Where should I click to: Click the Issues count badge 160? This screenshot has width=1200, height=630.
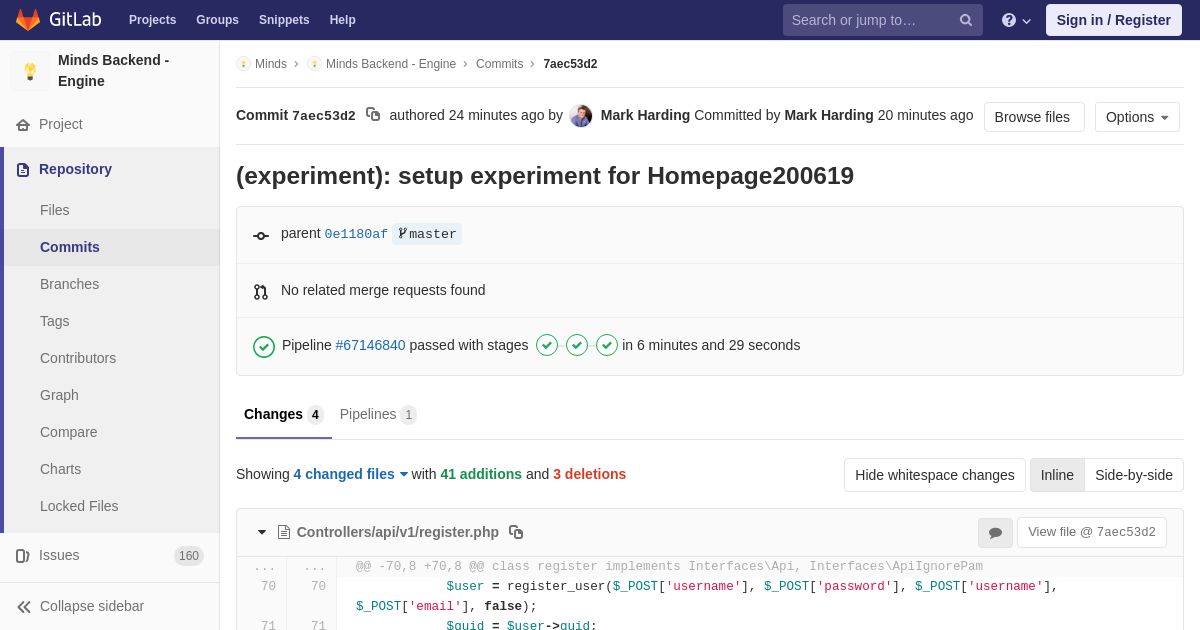189,556
